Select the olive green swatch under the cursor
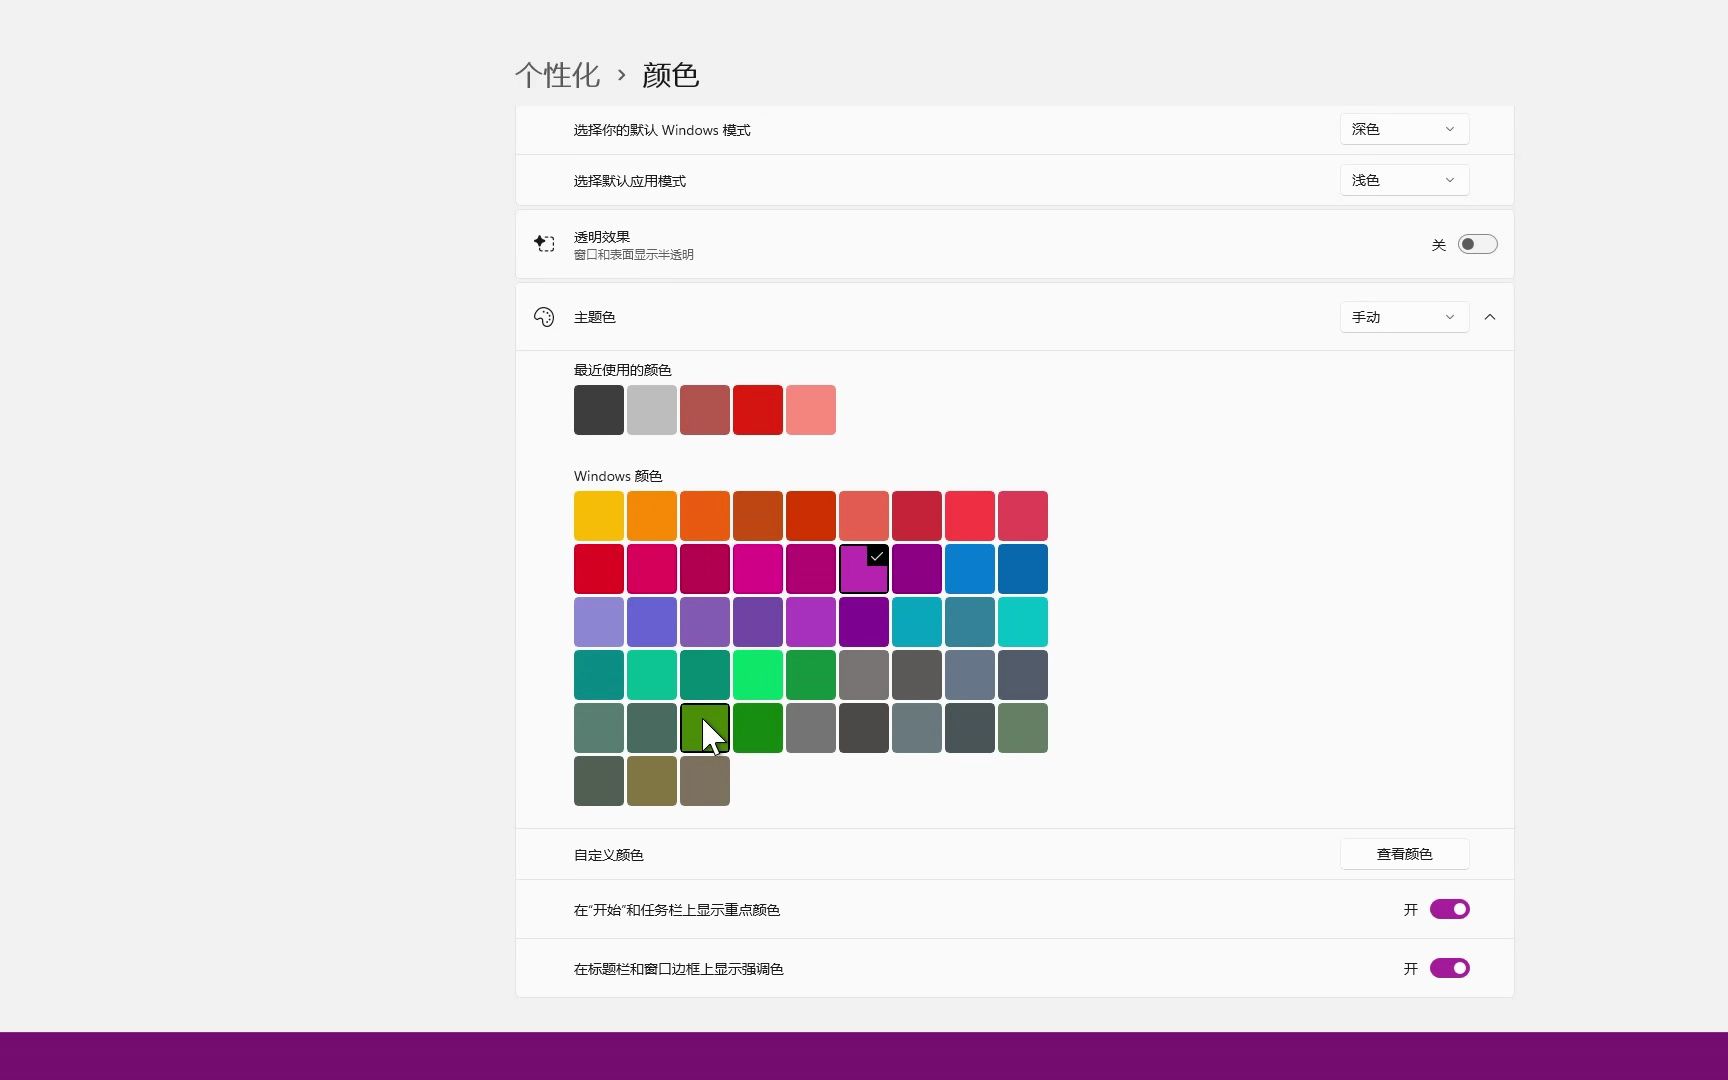1728x1080 pixels. coord(705,728)
